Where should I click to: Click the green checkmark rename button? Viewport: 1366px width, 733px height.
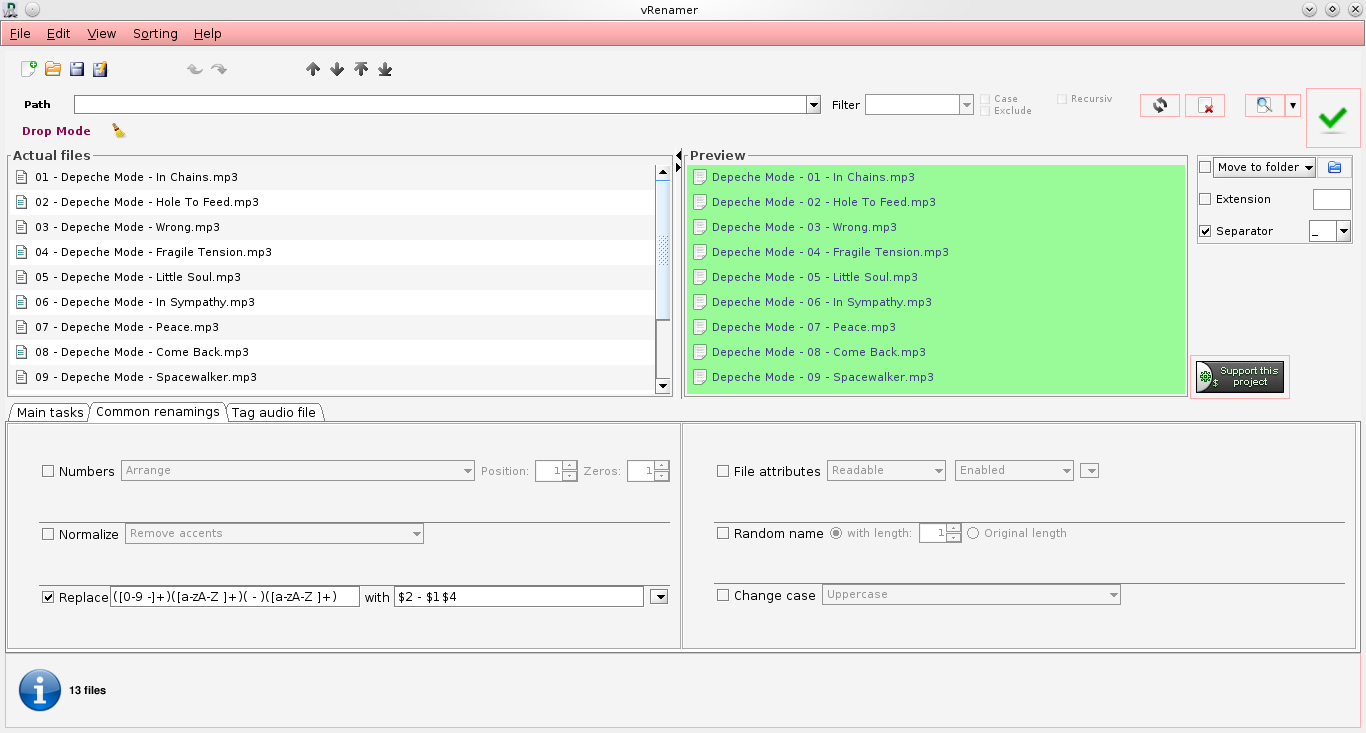[1332, 118]
